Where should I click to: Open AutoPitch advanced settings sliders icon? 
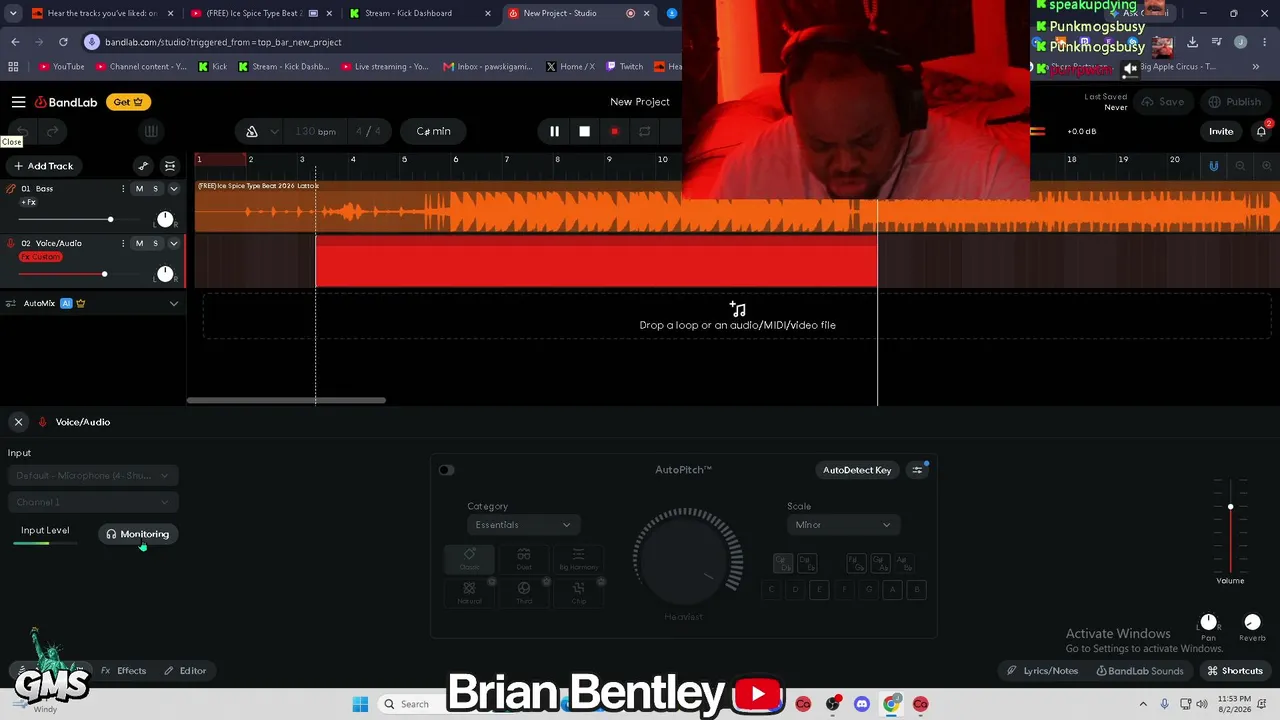tap(917, 470)
